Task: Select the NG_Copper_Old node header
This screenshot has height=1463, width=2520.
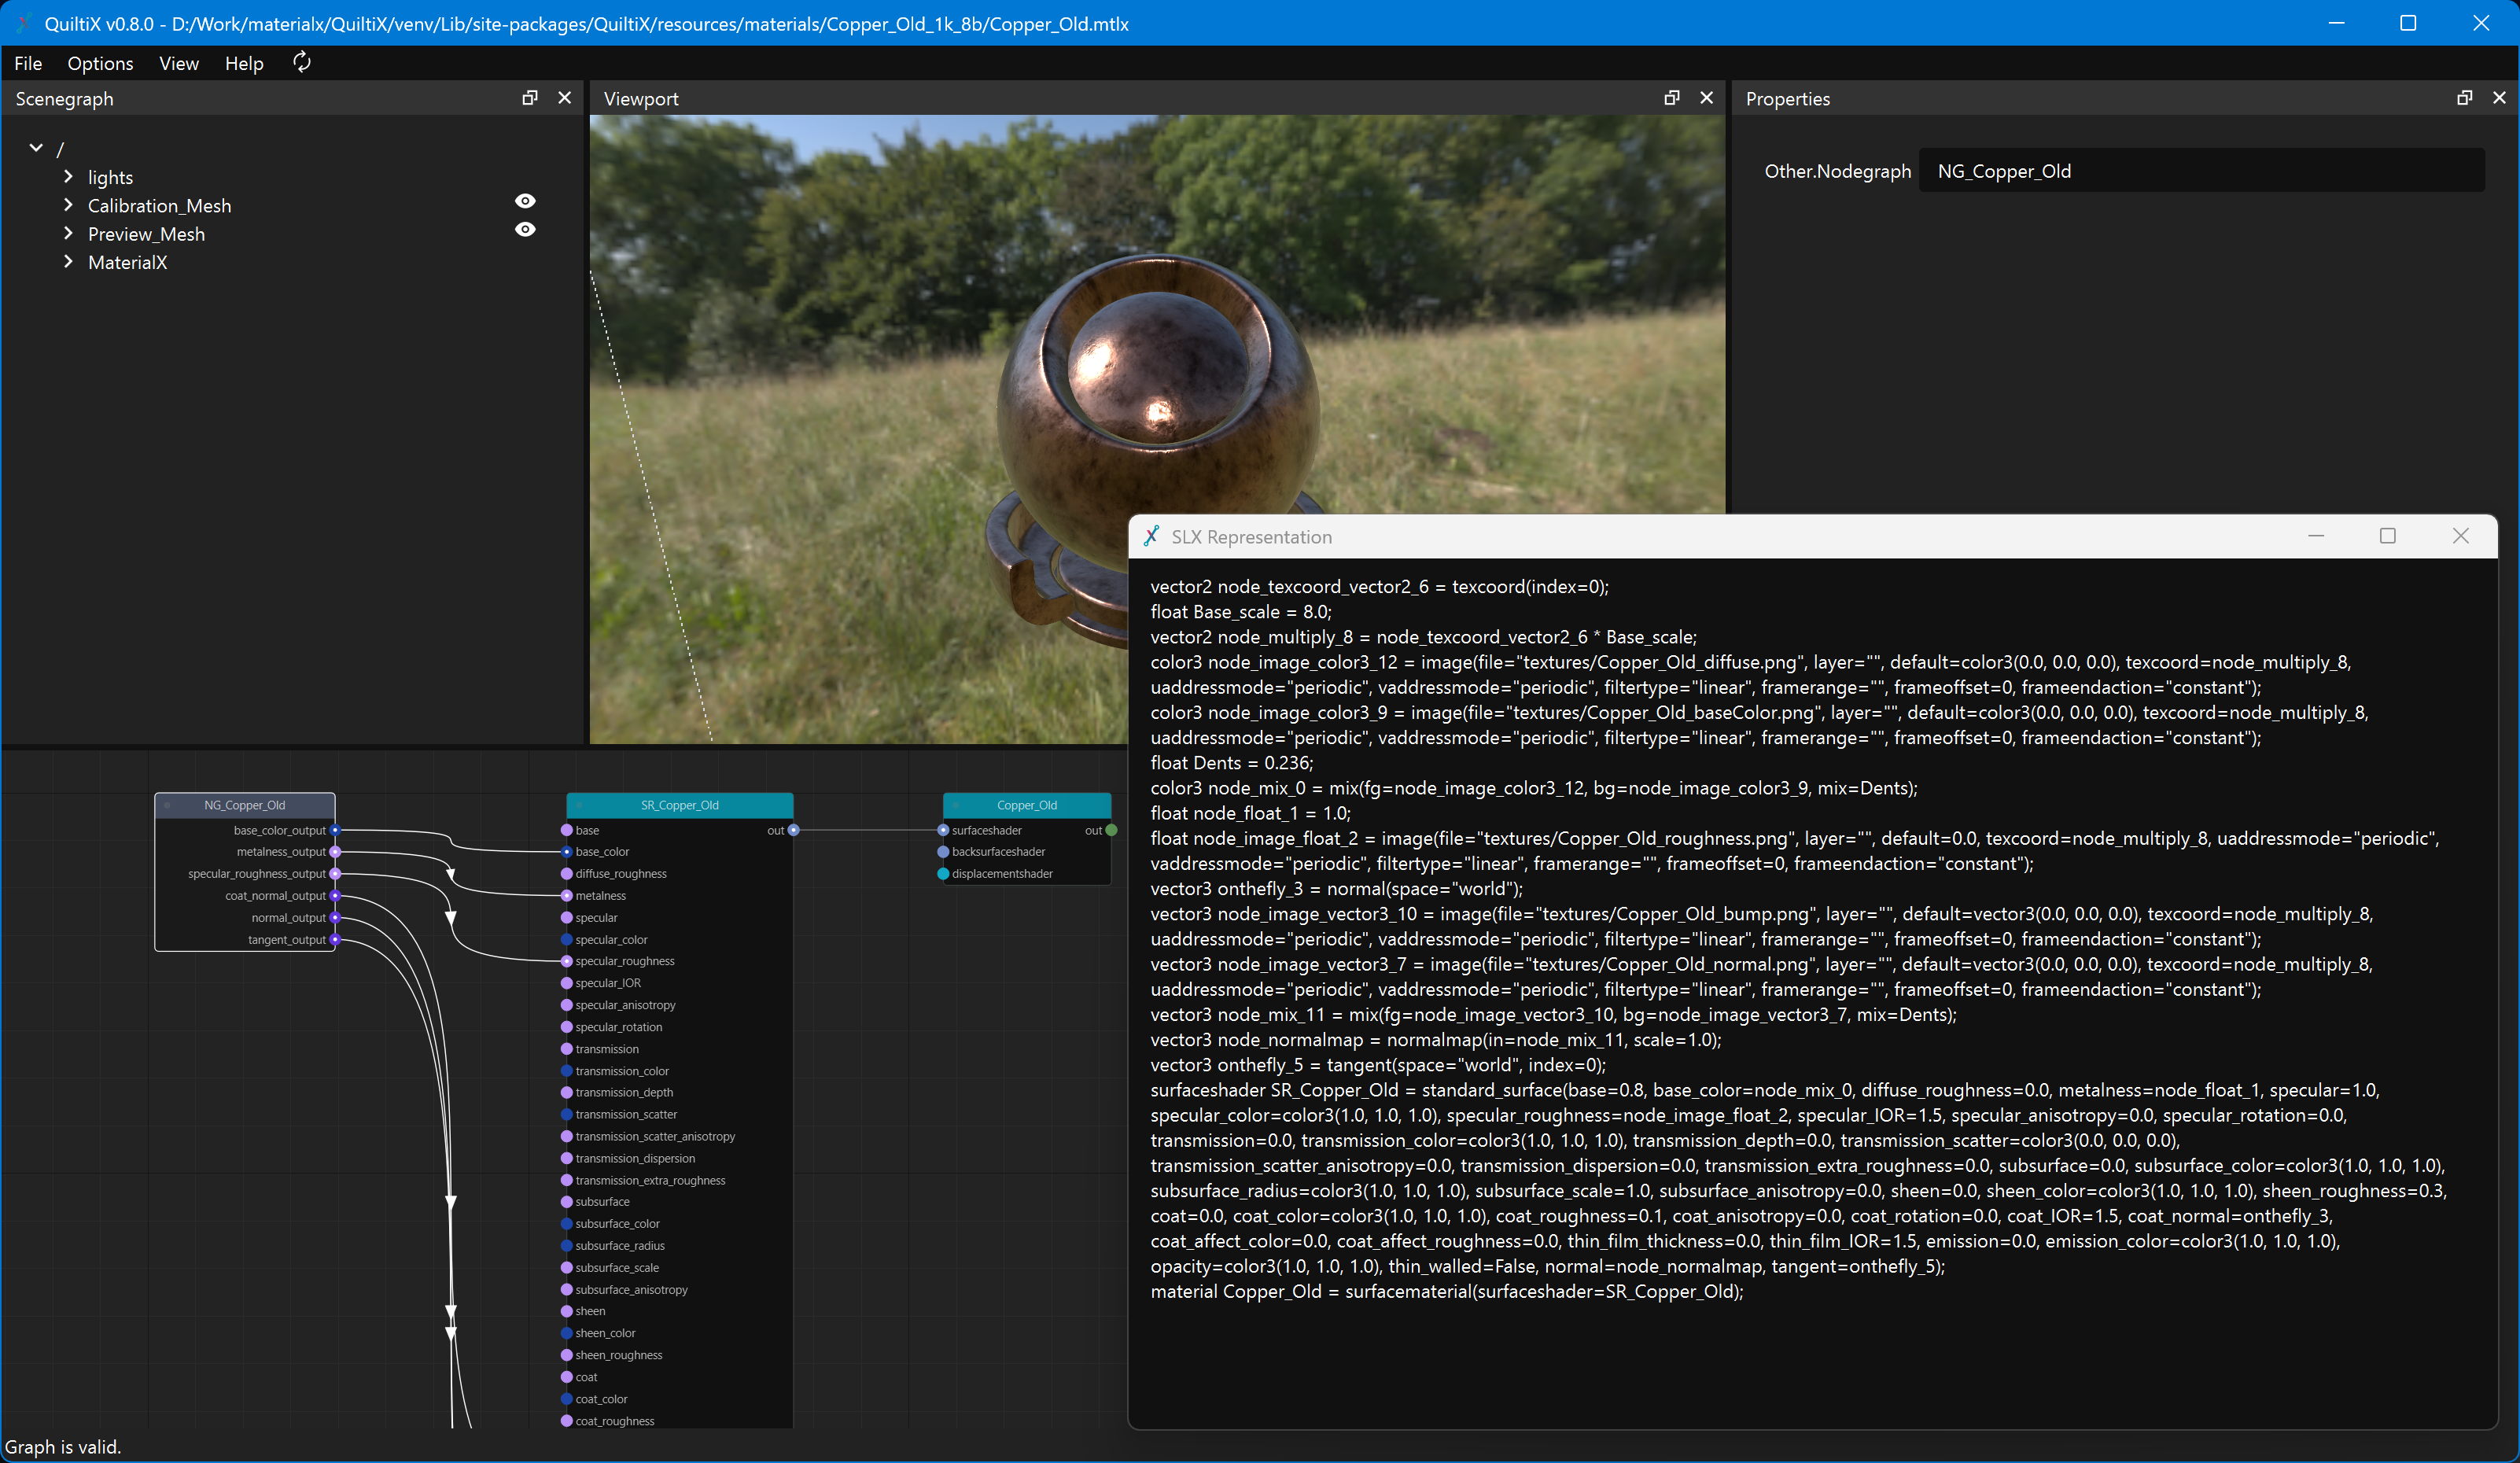Action: click(x=245, y=805)
